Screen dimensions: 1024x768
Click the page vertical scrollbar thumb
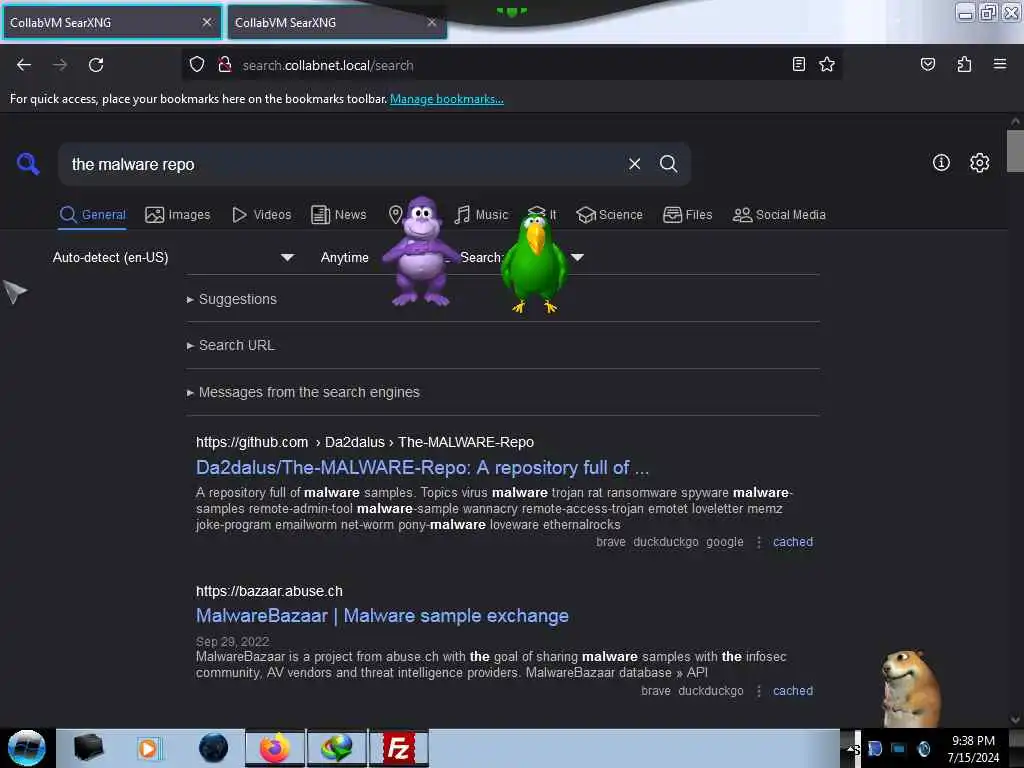(1015, 151)
